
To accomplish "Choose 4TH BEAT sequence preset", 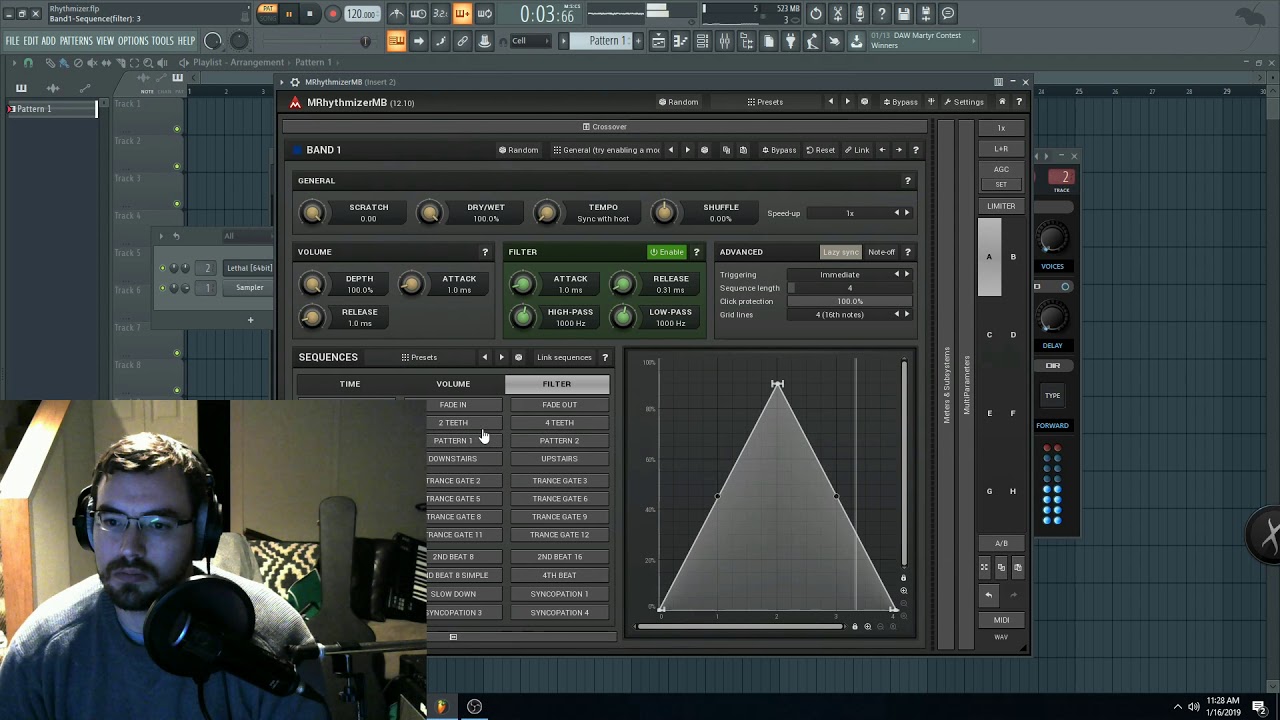I will pyautogui.click(x=559, y=575).
